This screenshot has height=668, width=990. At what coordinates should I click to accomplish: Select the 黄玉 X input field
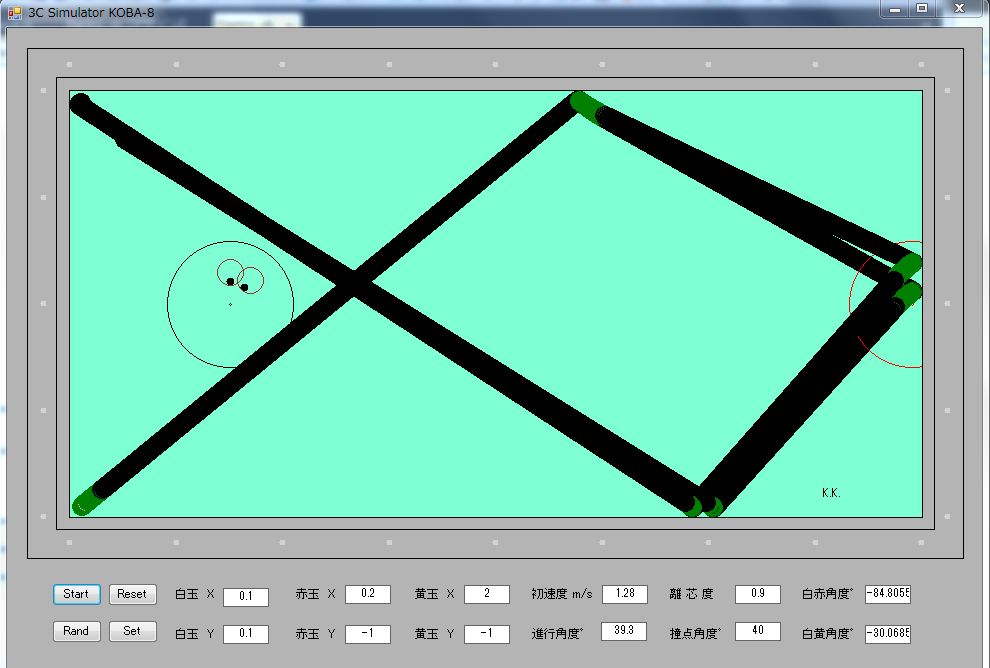pyautogui.click(x=487, y=594)
